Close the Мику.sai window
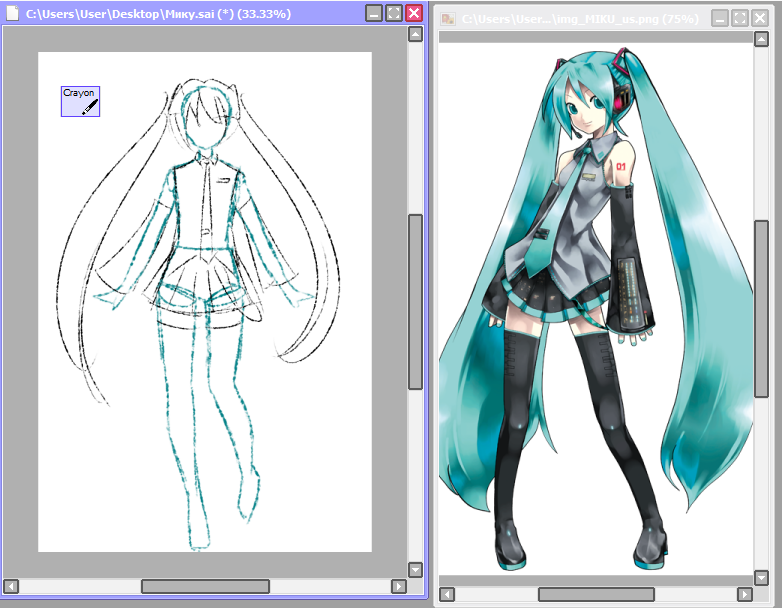The image size is (782, 608). click(414, 13)
